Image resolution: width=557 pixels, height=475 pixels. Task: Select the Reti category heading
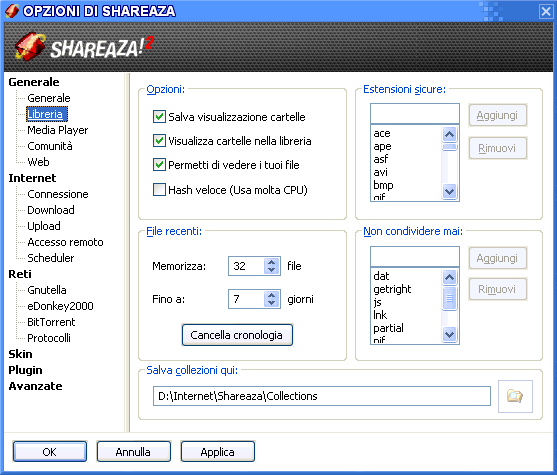[x=20, y=274]
